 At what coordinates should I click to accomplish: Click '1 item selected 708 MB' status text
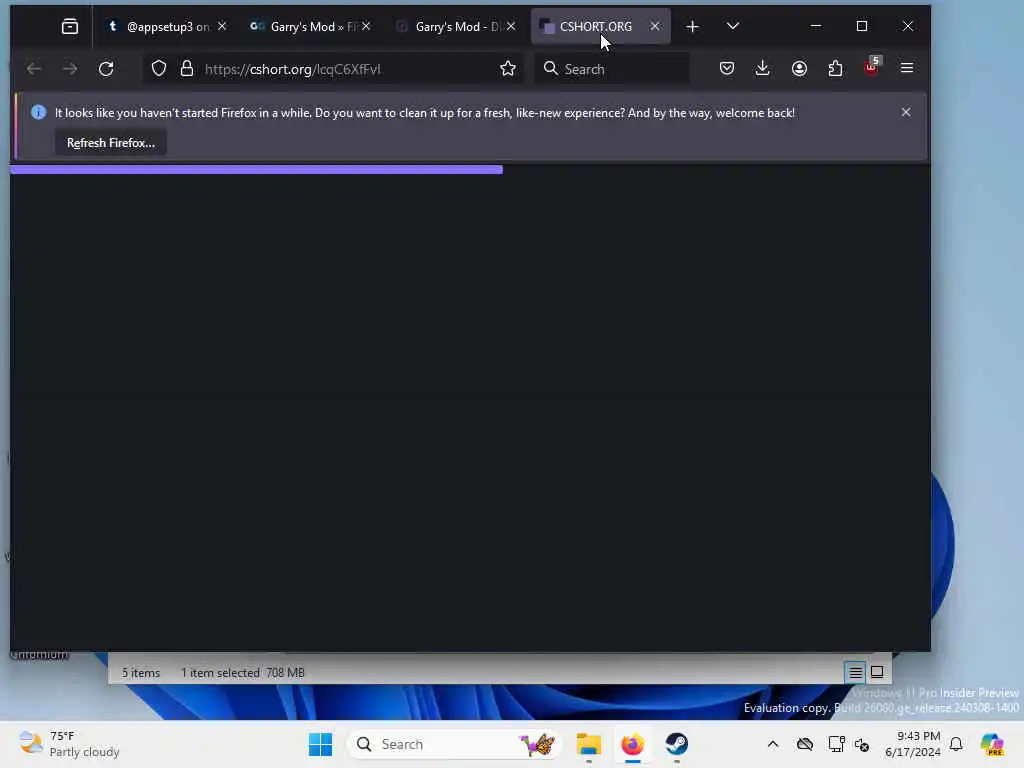[243, 673]
